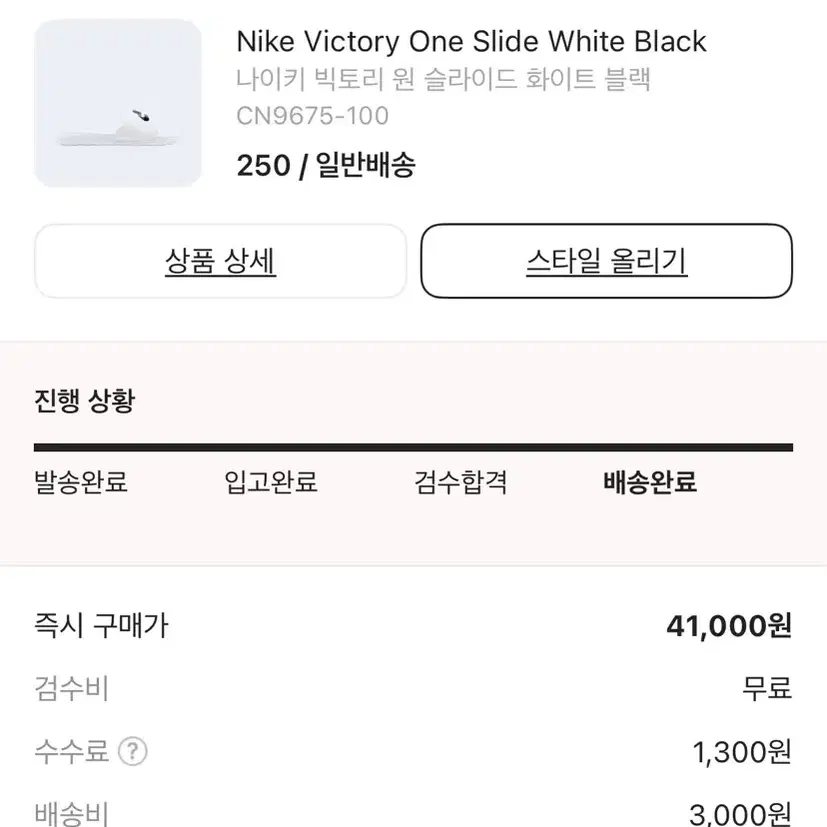Select the Nike Victory One Slide title
The height and width of the screenshot is (827, 827).
click(x=471, y=41)
